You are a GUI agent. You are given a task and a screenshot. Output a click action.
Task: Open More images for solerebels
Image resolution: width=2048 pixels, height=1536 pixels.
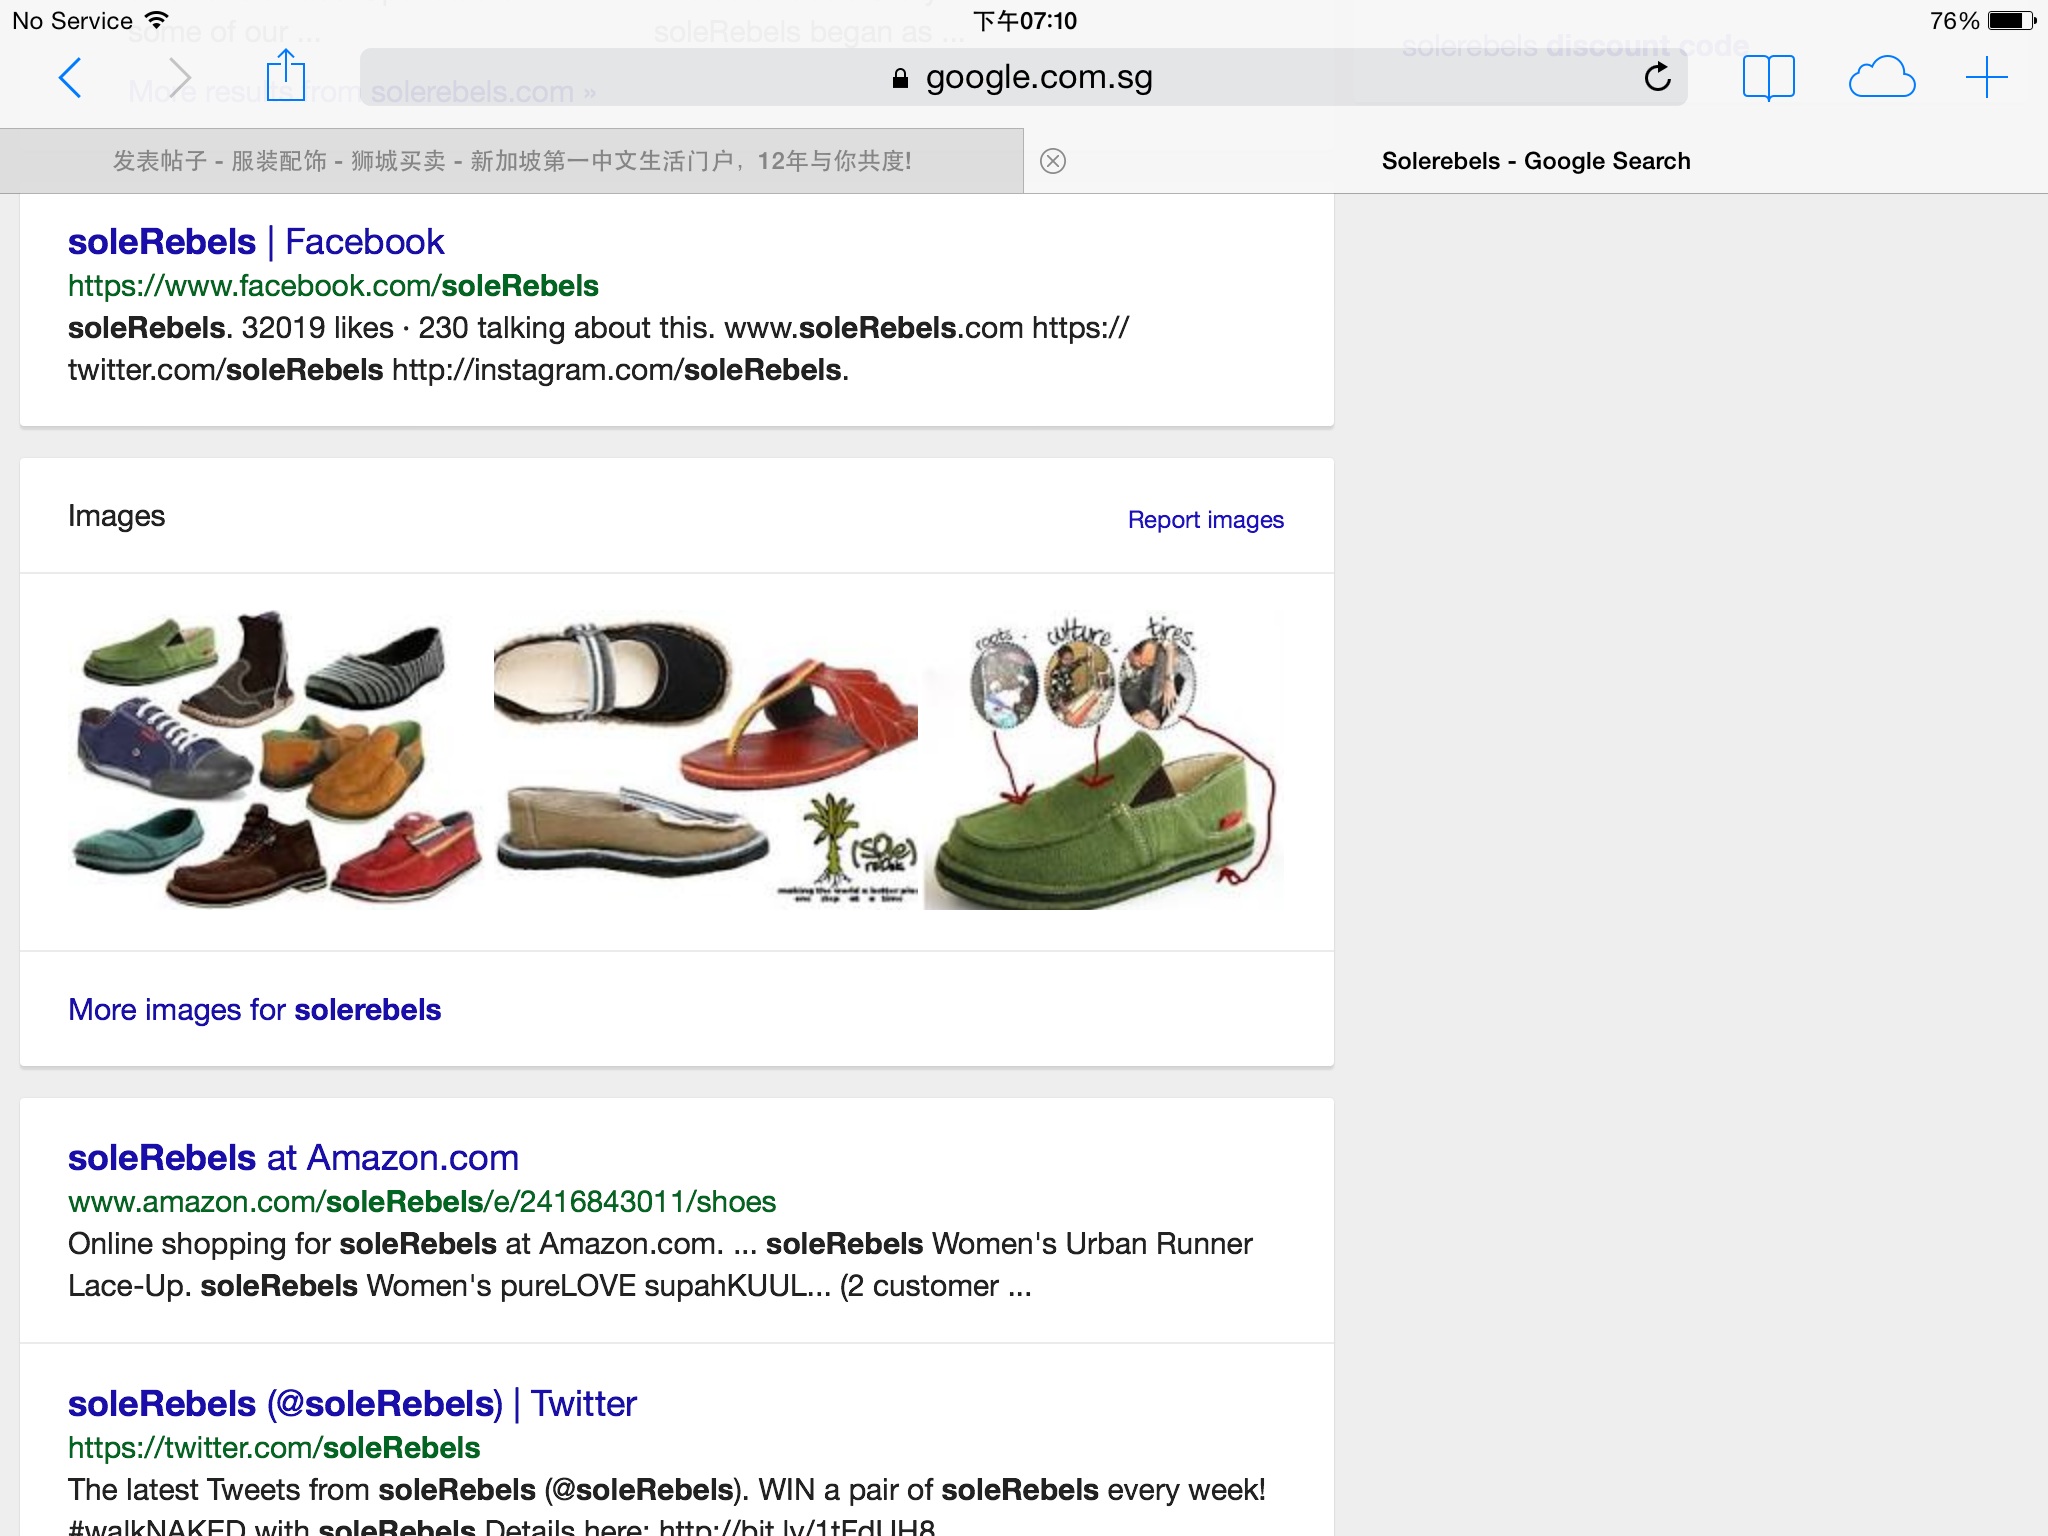coord(254,1010)
